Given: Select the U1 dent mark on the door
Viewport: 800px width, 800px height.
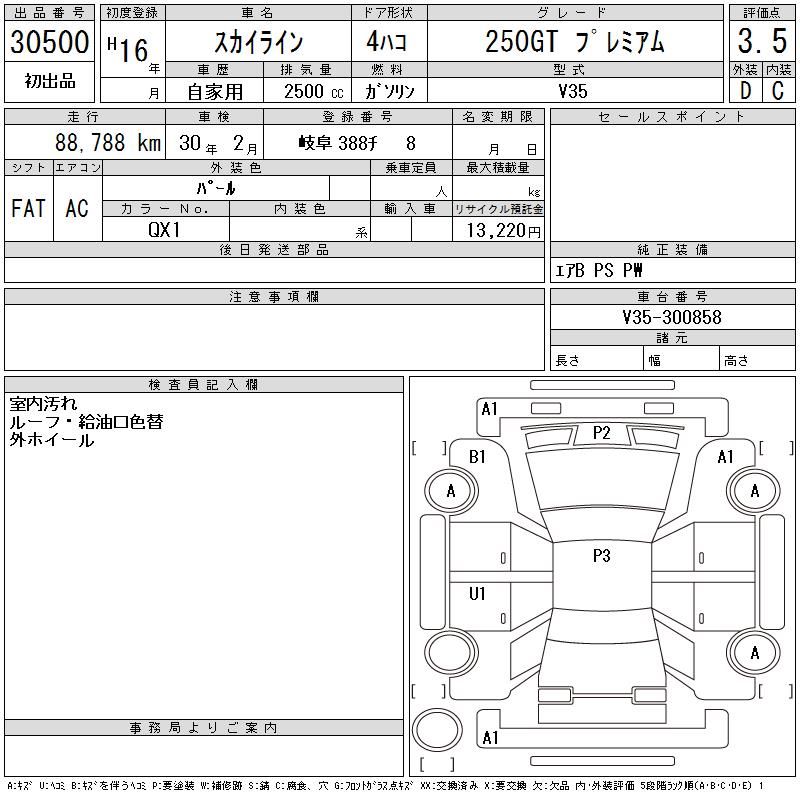Looking at the screenshot, I should tap(478, 594).
